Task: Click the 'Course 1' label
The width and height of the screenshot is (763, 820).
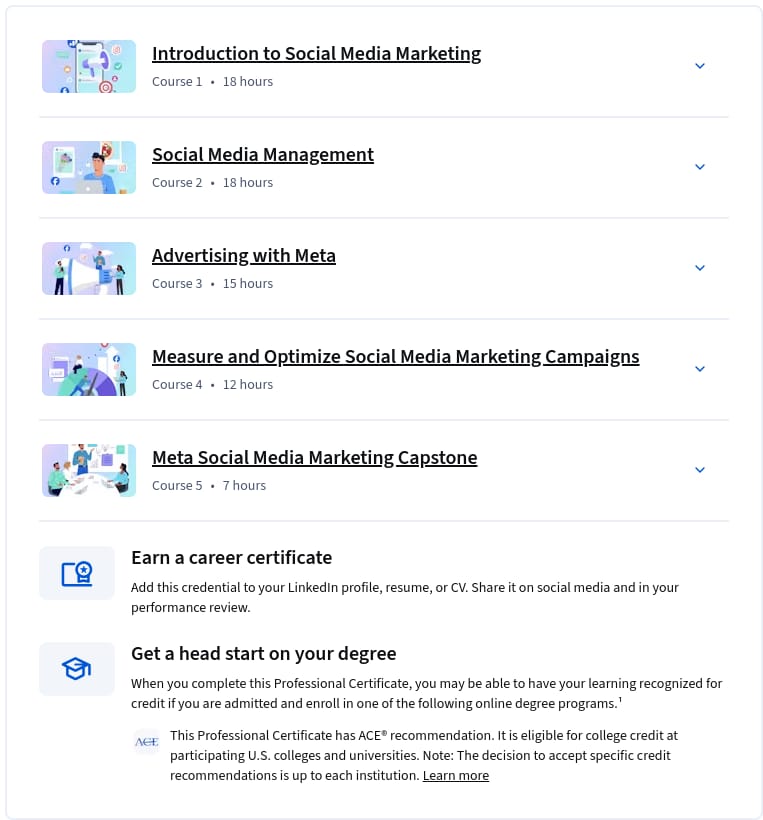Action: tap(177, 82)
